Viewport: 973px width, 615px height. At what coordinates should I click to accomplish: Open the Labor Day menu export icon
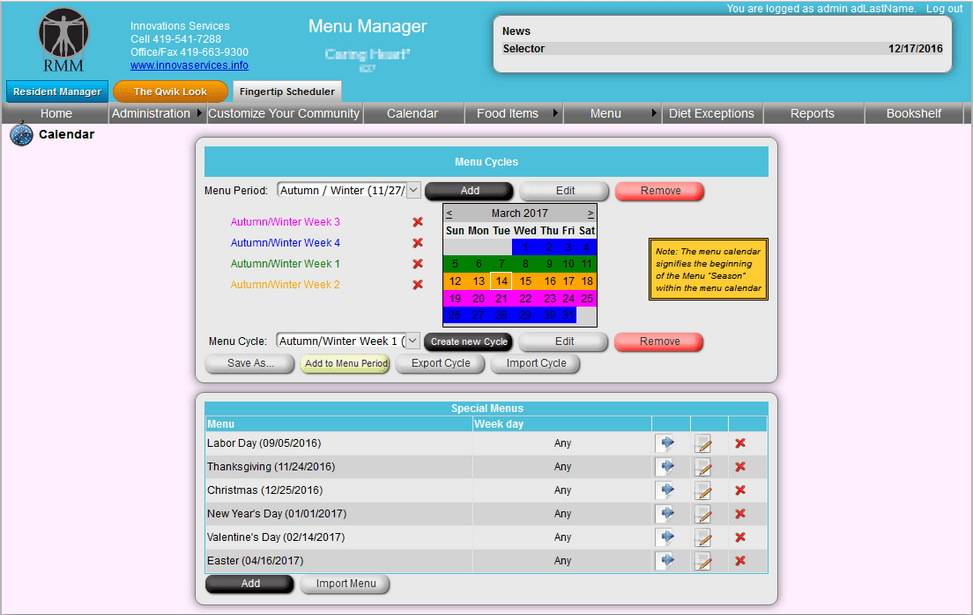pyautogui.click(x=668, y=443)
